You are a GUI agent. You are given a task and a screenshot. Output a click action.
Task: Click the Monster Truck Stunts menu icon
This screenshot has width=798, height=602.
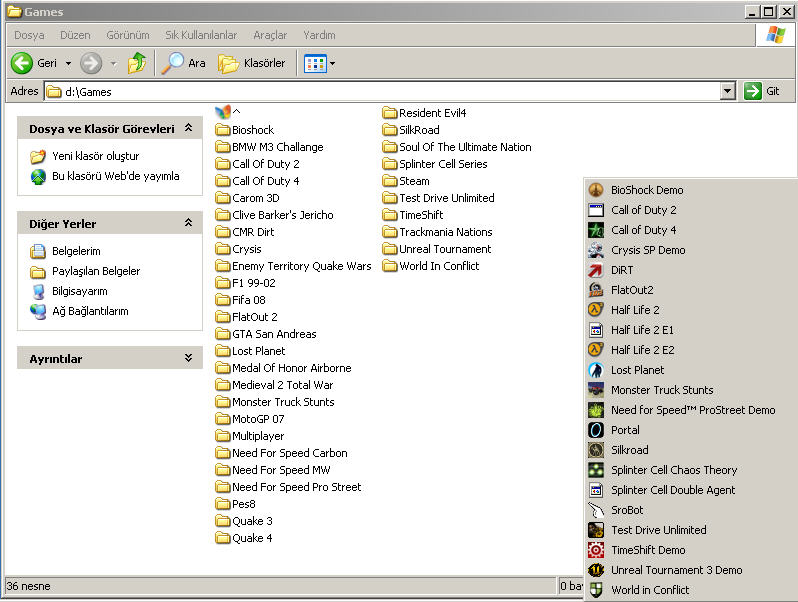point(596,390)
